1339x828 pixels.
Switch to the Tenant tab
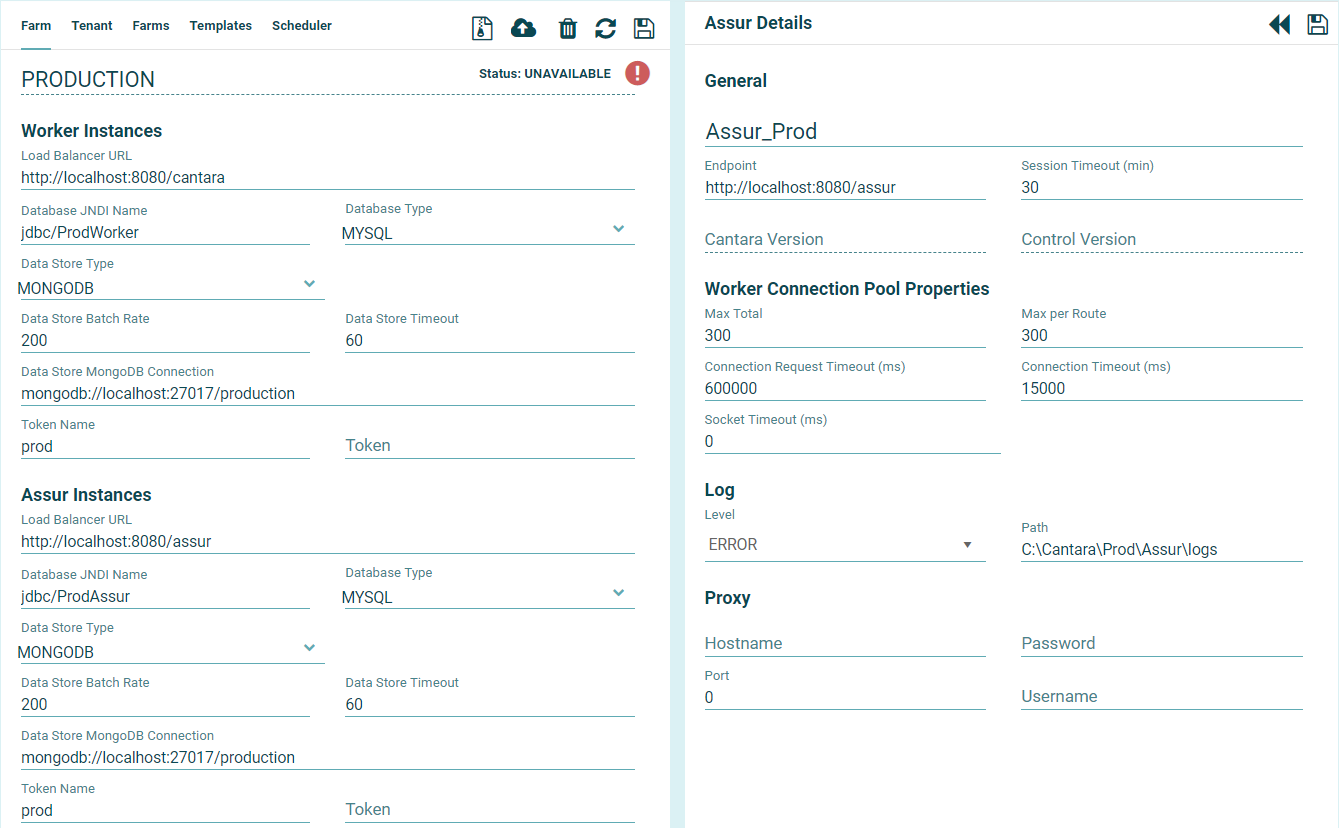[x=92, y=26]
